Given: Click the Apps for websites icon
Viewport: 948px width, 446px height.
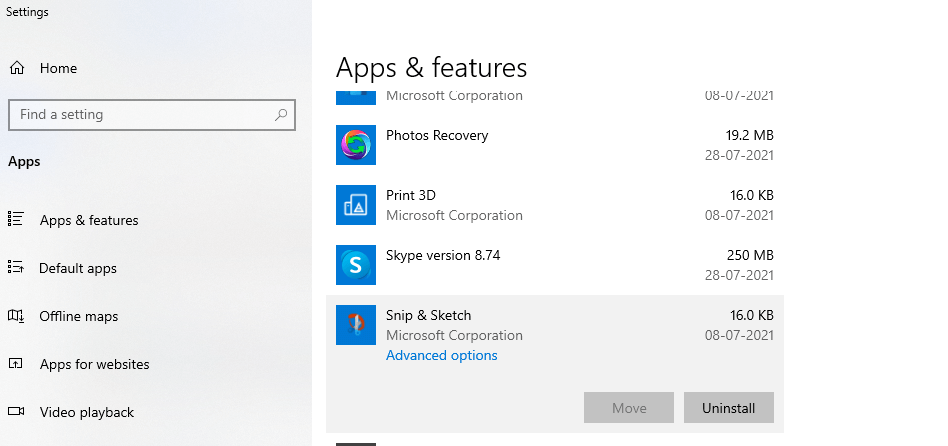Looking at the screenshot, I should click(16, 364).
